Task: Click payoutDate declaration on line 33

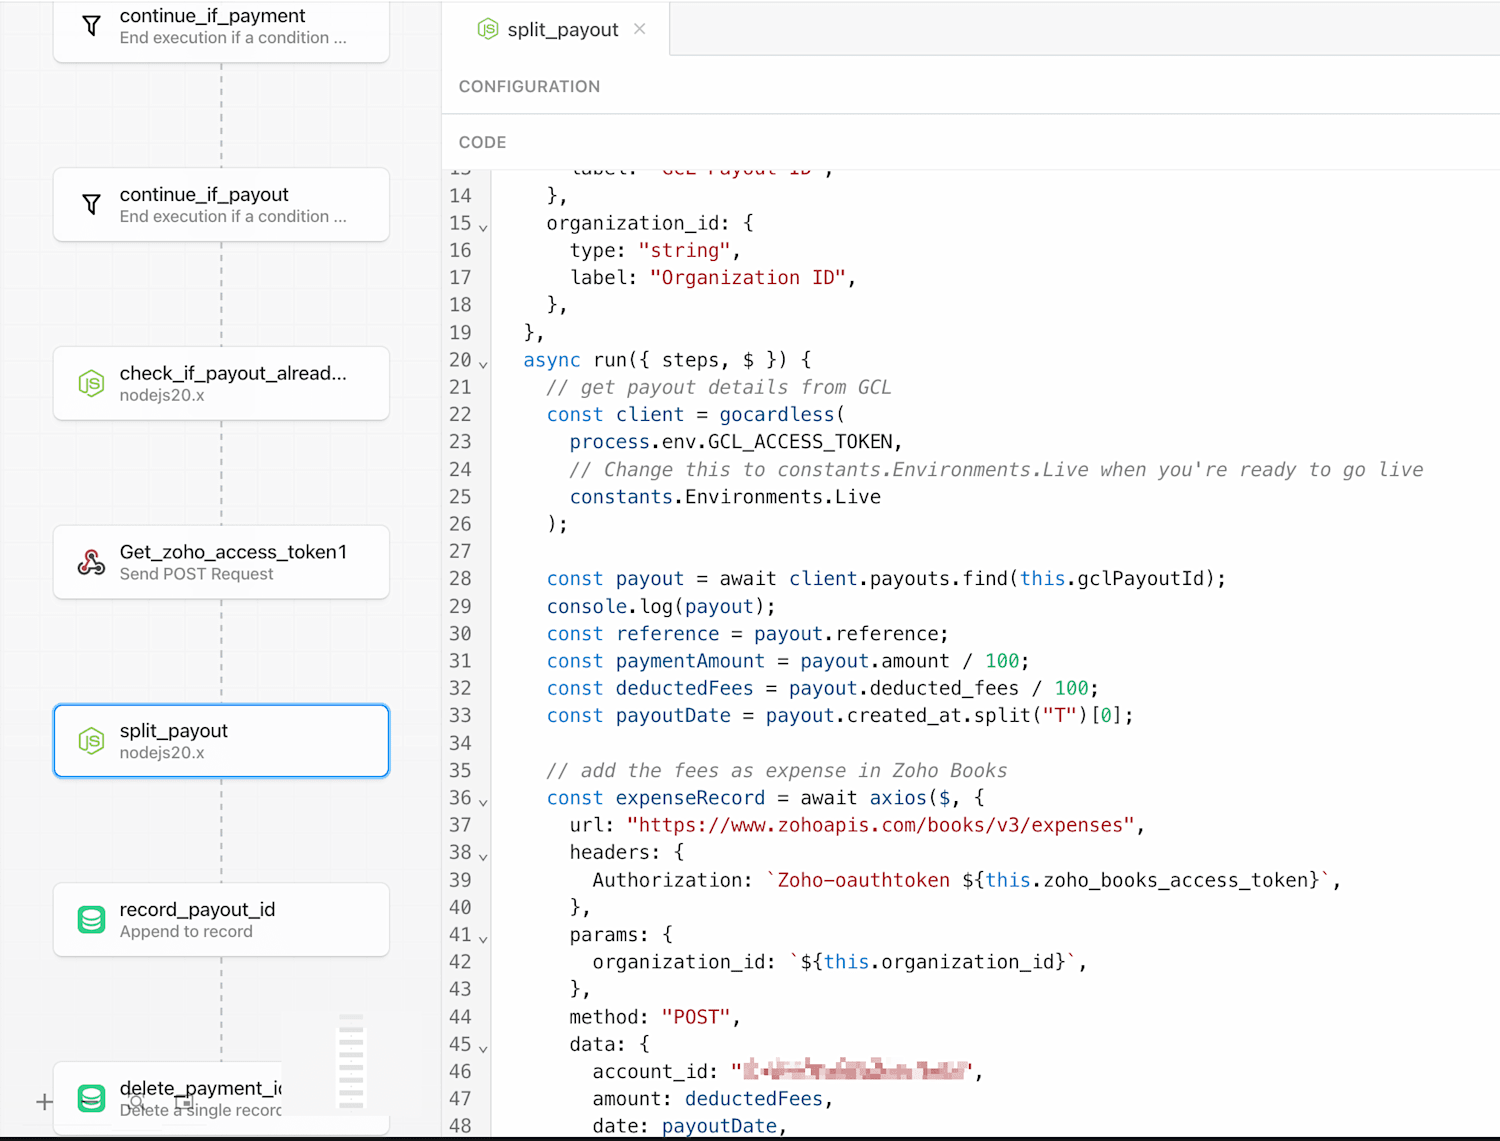Action: coord(840,716)
